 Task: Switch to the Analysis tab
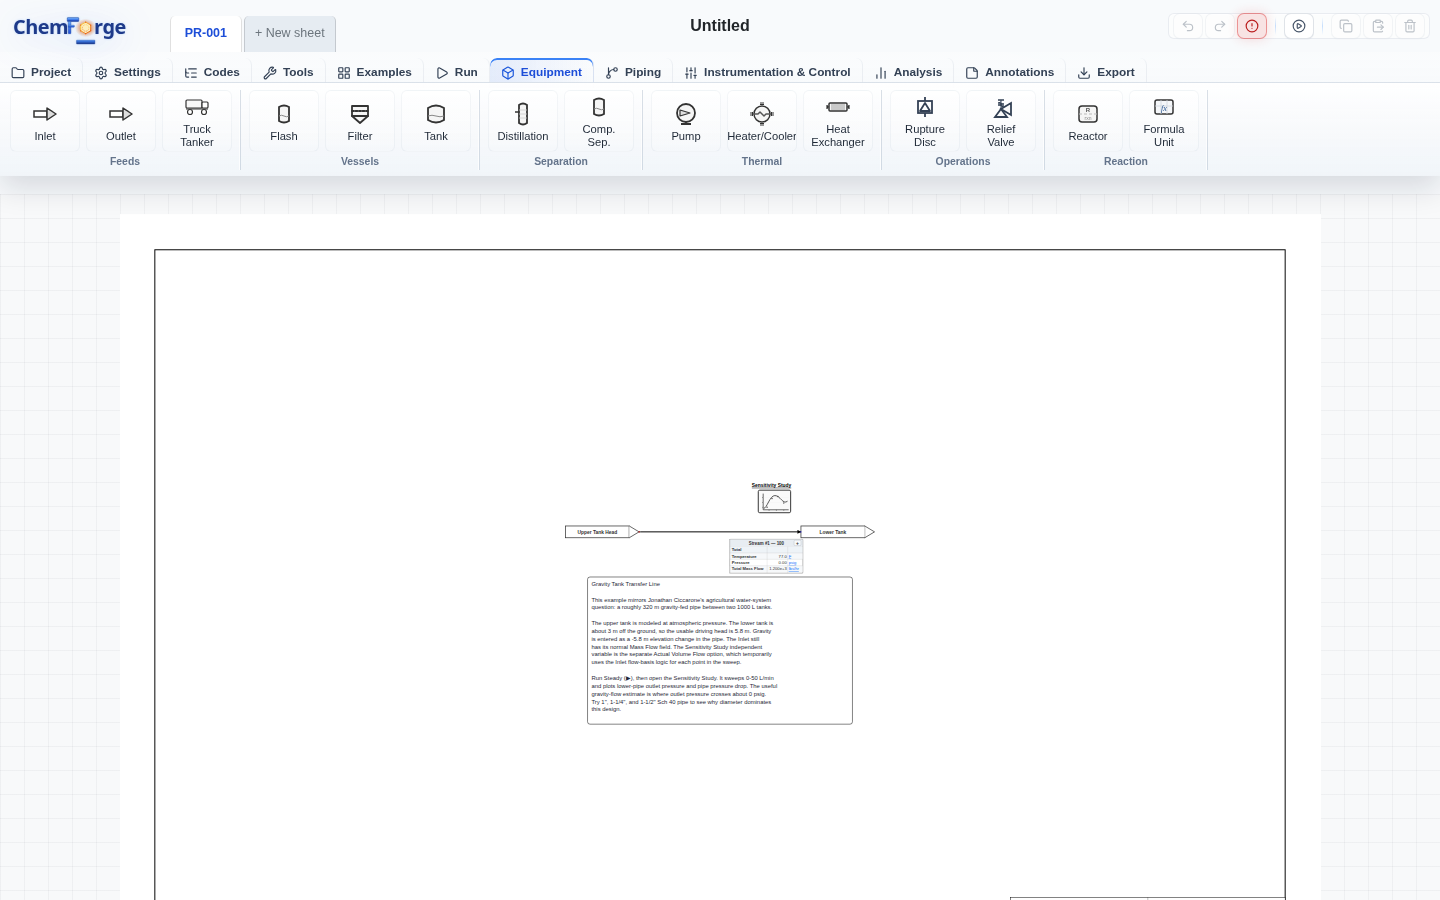pos(908,72)
